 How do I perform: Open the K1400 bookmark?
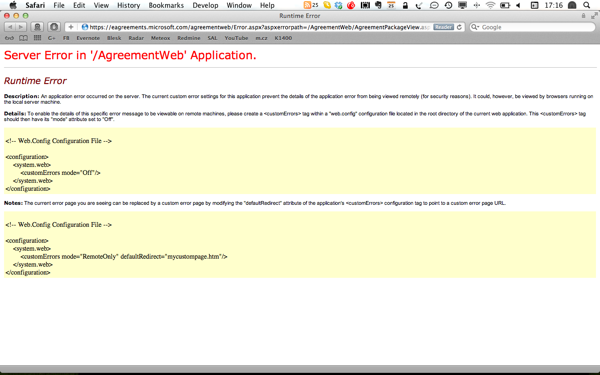point(283,38)
